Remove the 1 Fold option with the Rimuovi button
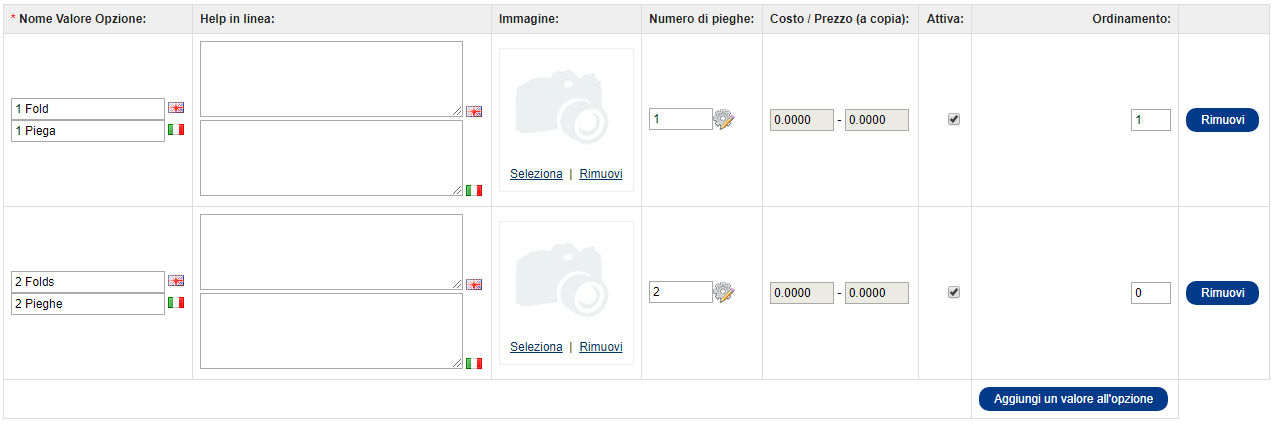The image size is (1277, 425). pyautogui.click(x=1222, y=120)
